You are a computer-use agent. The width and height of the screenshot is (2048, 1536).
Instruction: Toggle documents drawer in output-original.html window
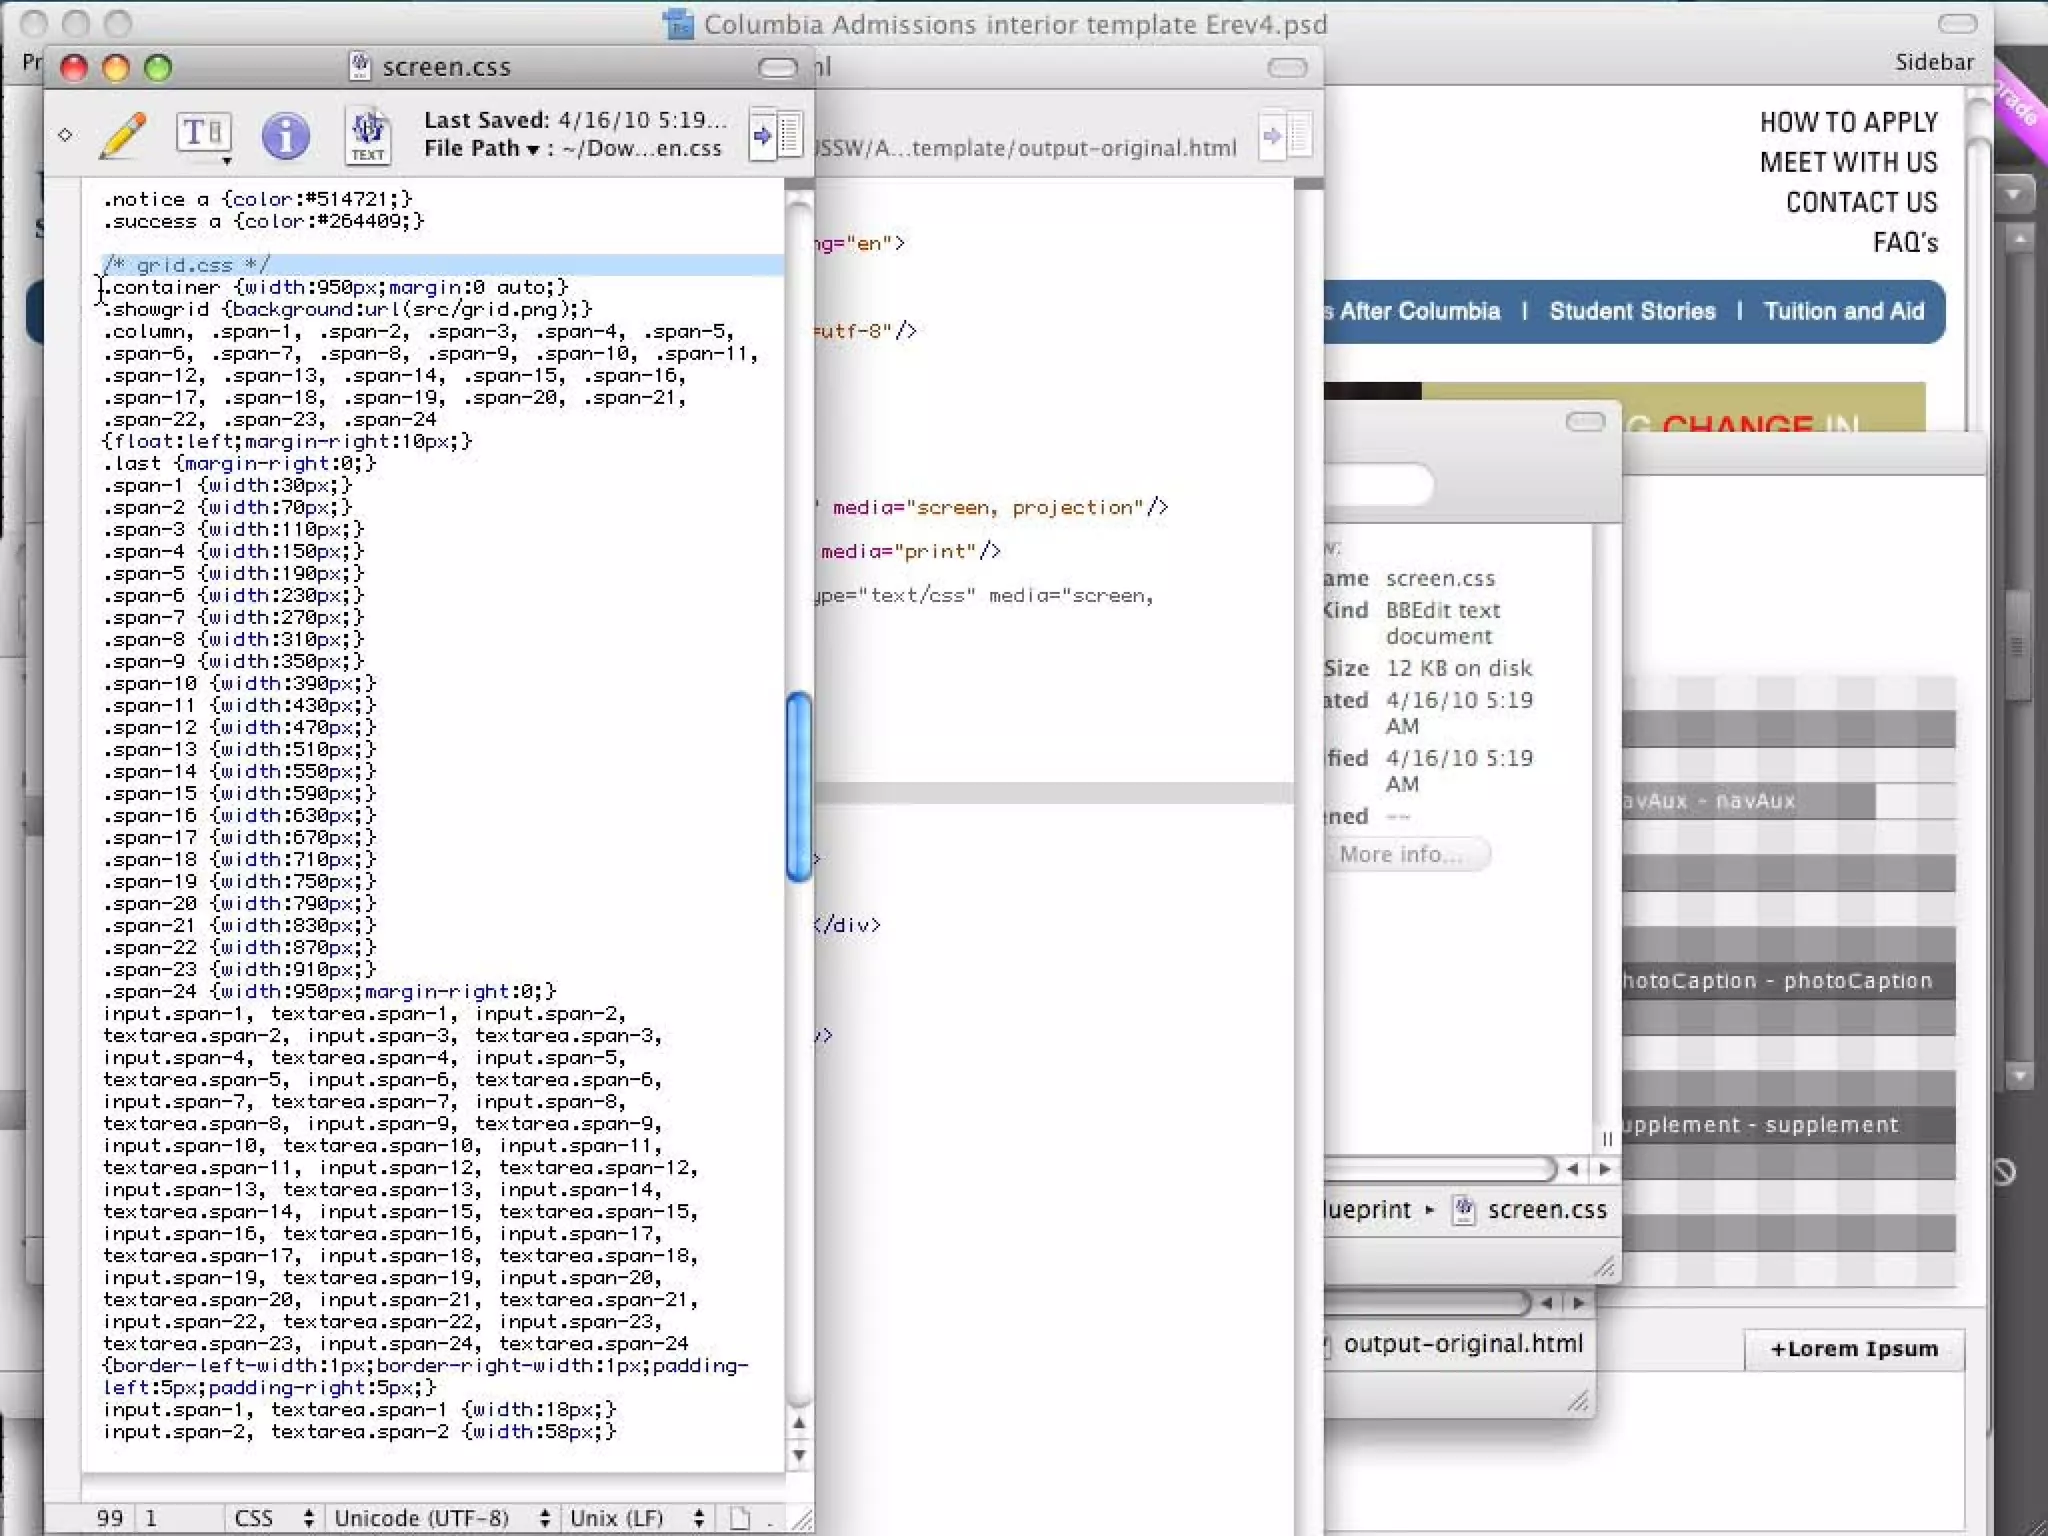1287,135
